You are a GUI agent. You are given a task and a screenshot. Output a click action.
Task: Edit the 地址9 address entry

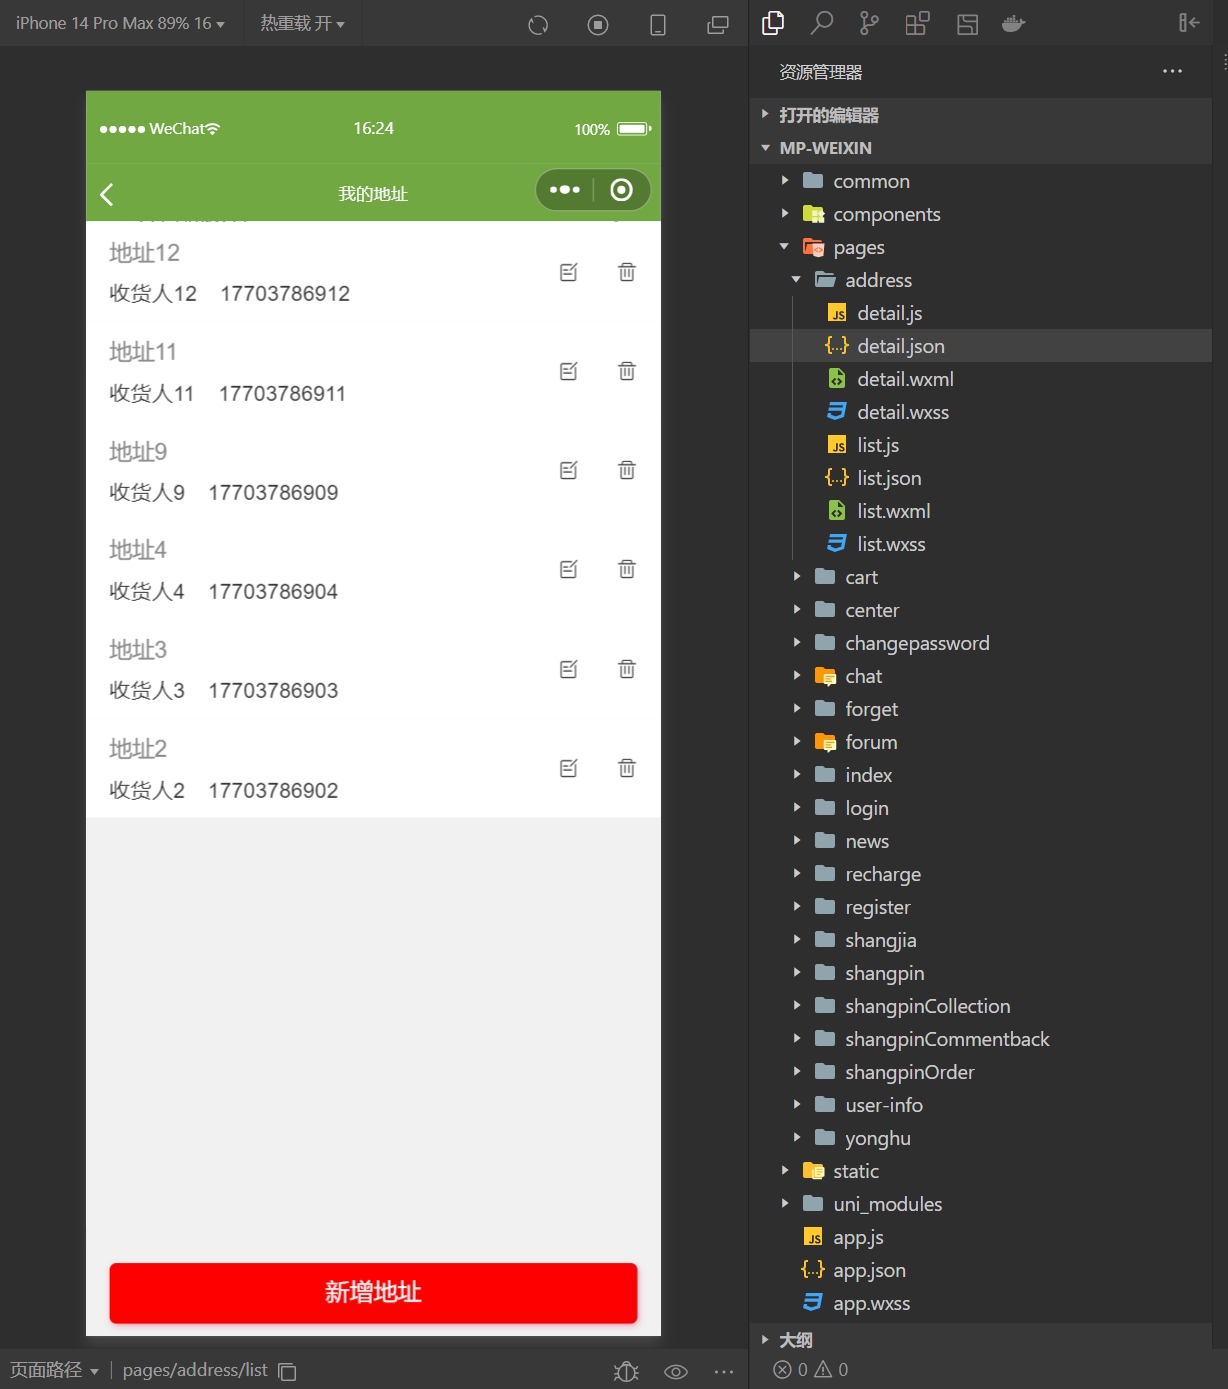pos(568,470)
